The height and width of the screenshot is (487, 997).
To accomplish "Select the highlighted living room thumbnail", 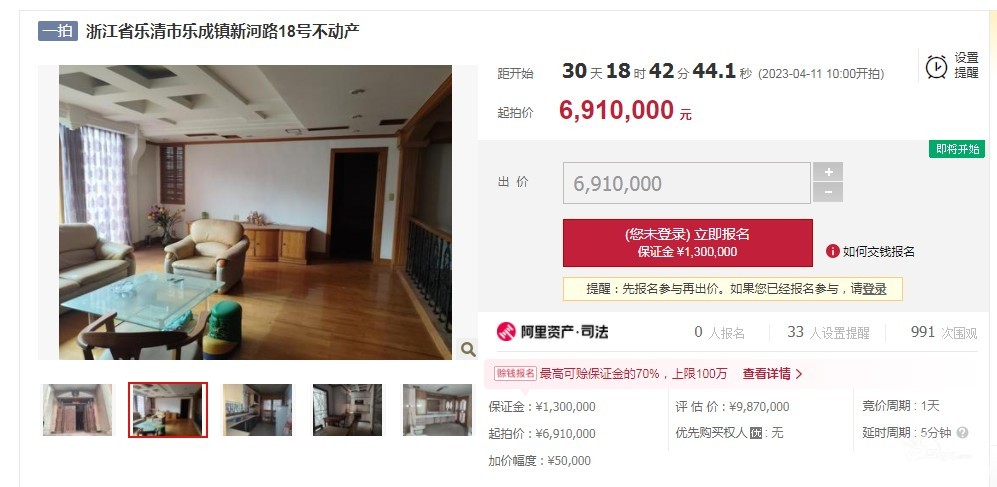I will point(168,410).
